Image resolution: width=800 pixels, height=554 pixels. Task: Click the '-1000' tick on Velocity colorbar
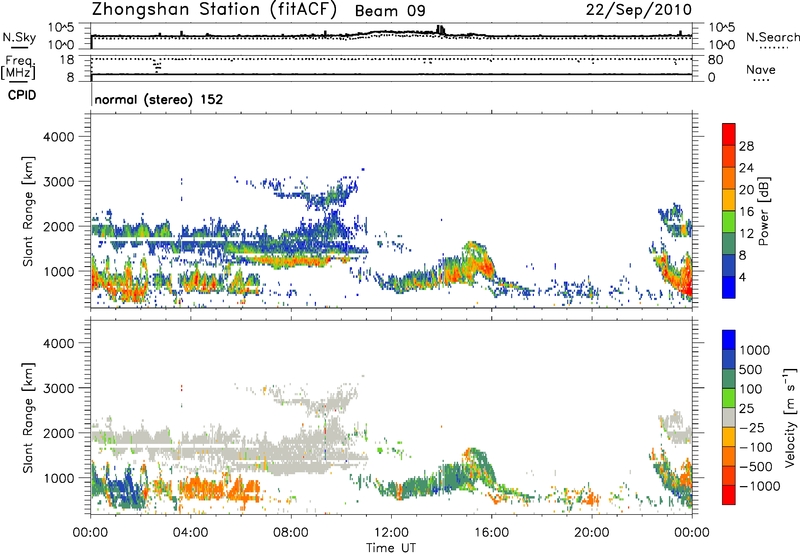759,486
